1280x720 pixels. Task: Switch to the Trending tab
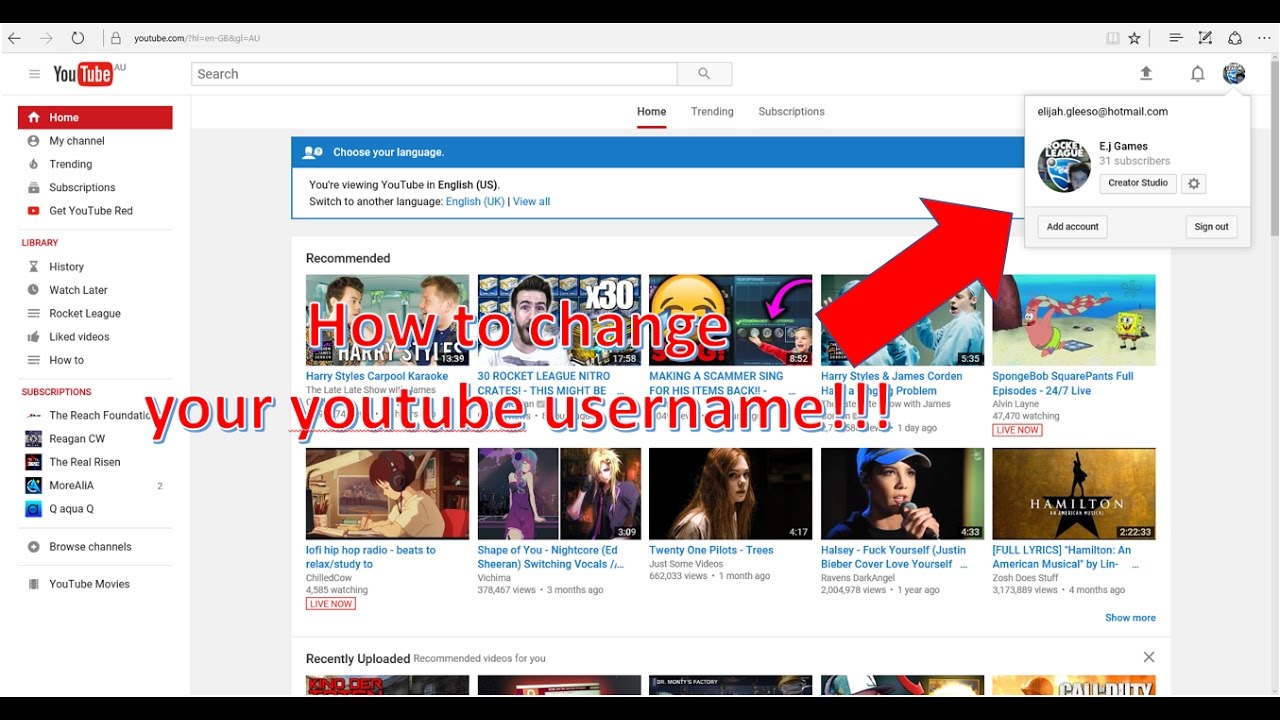click(x=712, y=112)
